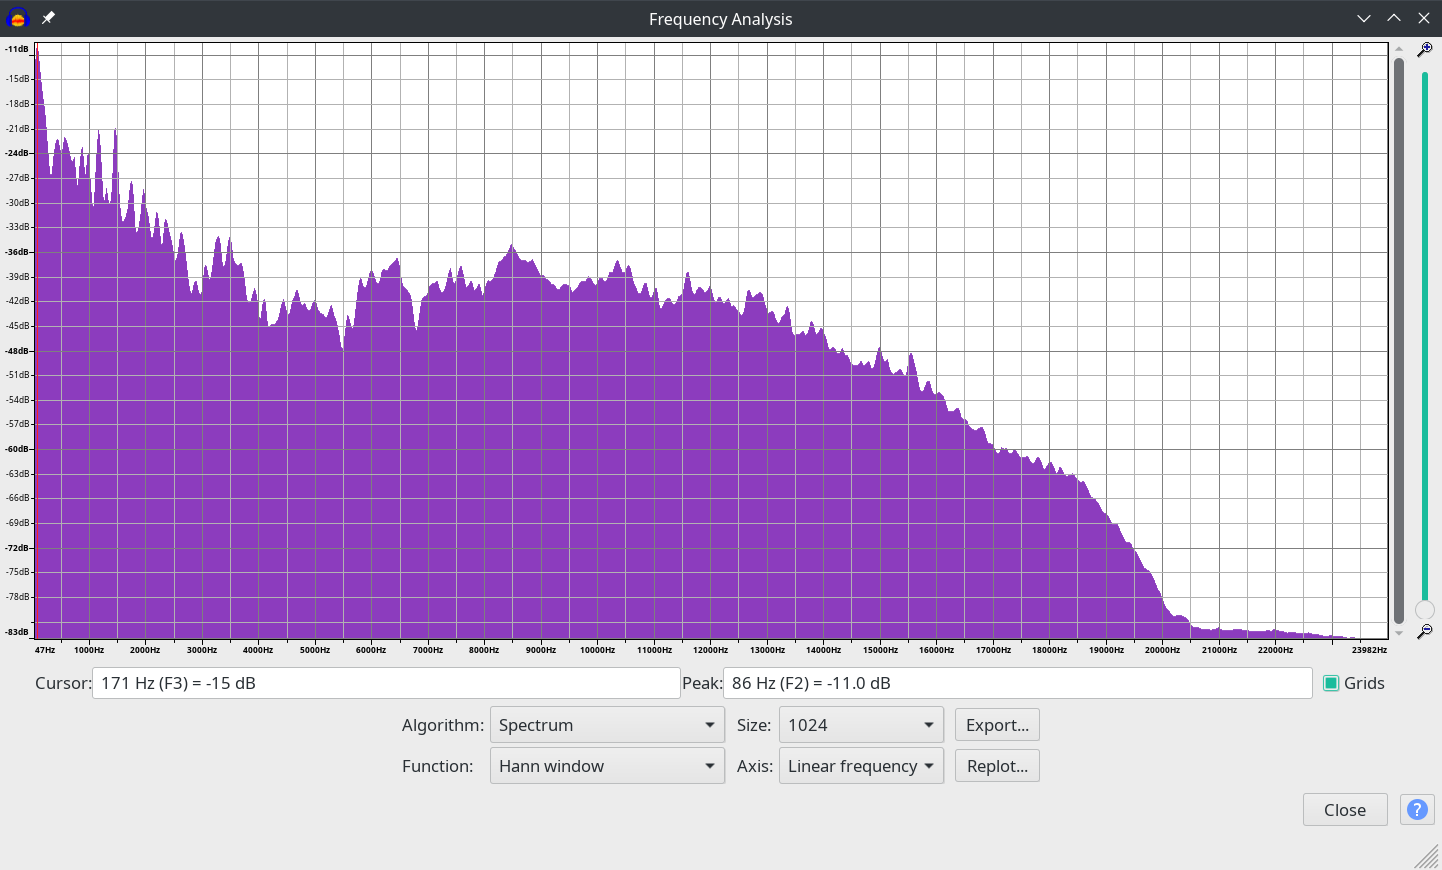Click the window resize grip icon
The height and width of the screenshot is (870, 1442).
(x=1428, y=856)
